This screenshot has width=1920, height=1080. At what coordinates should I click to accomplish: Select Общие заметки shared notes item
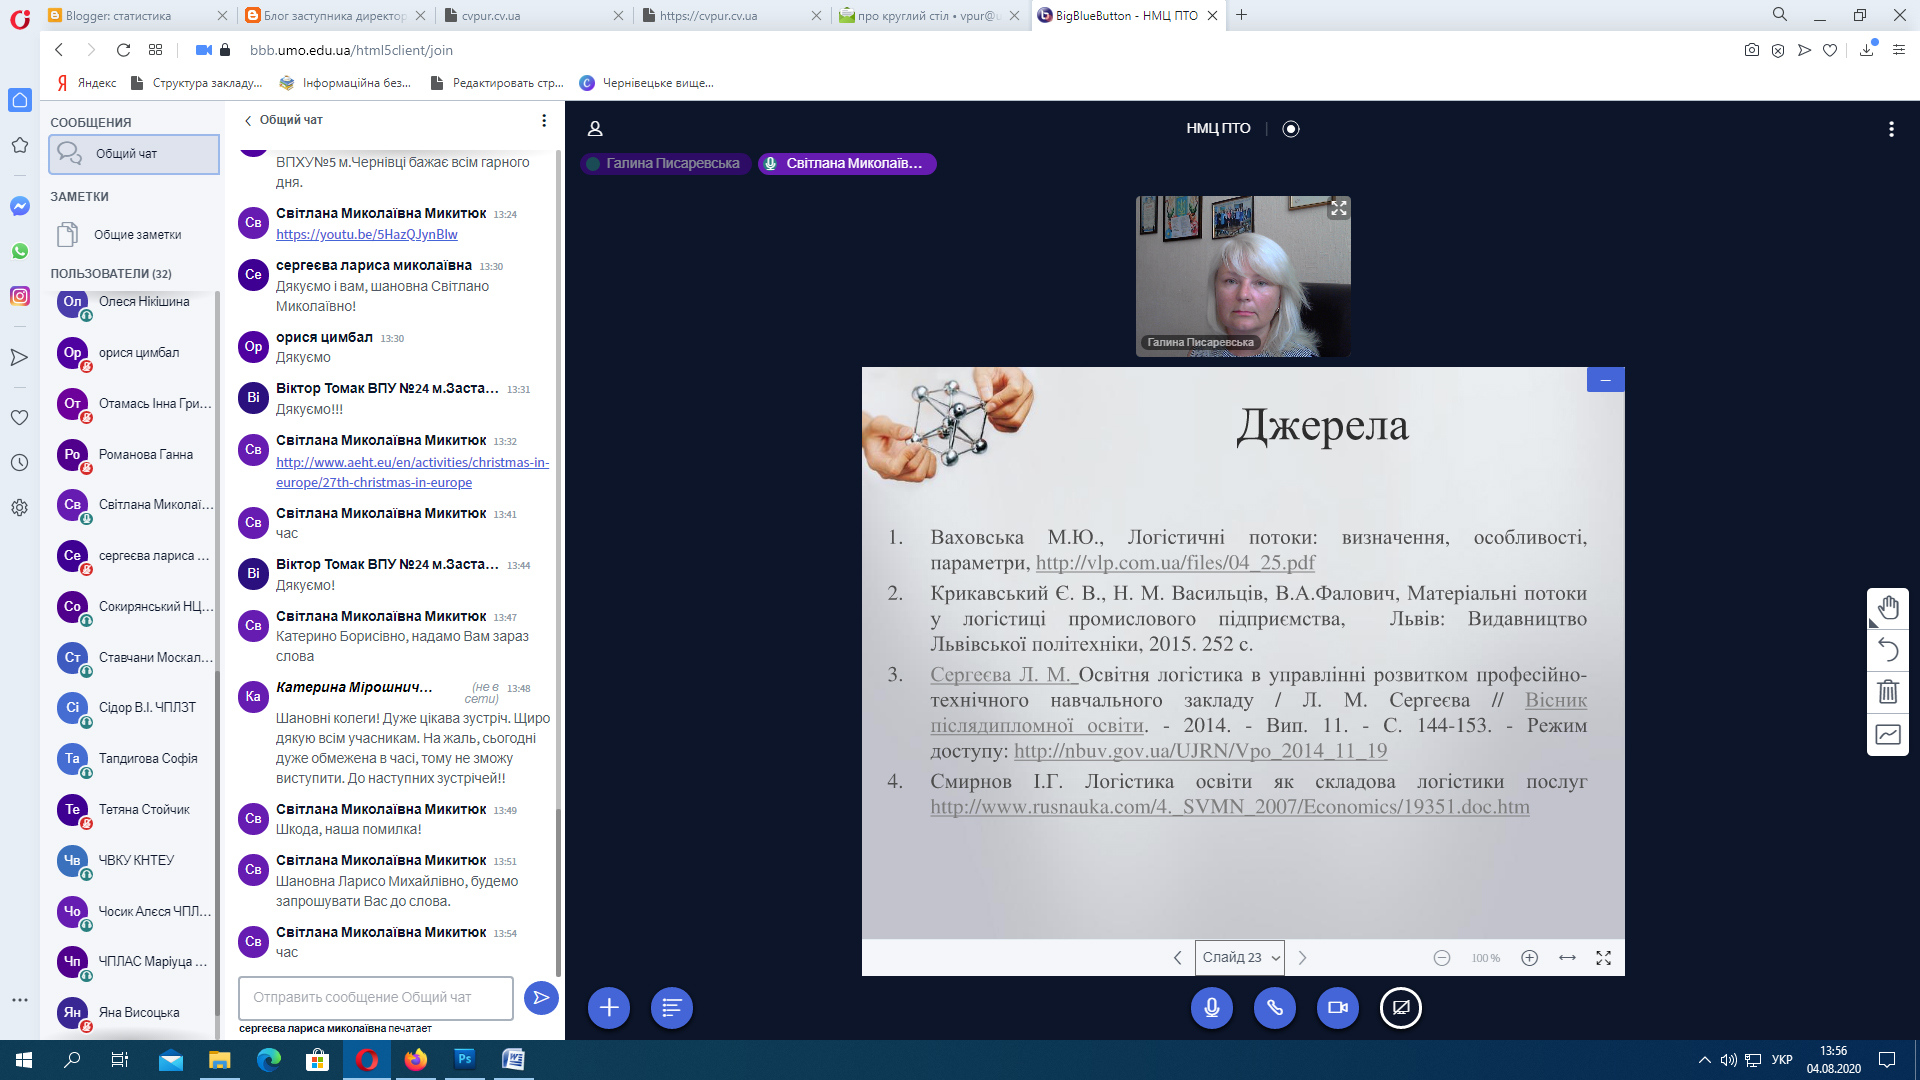[137, 235]
